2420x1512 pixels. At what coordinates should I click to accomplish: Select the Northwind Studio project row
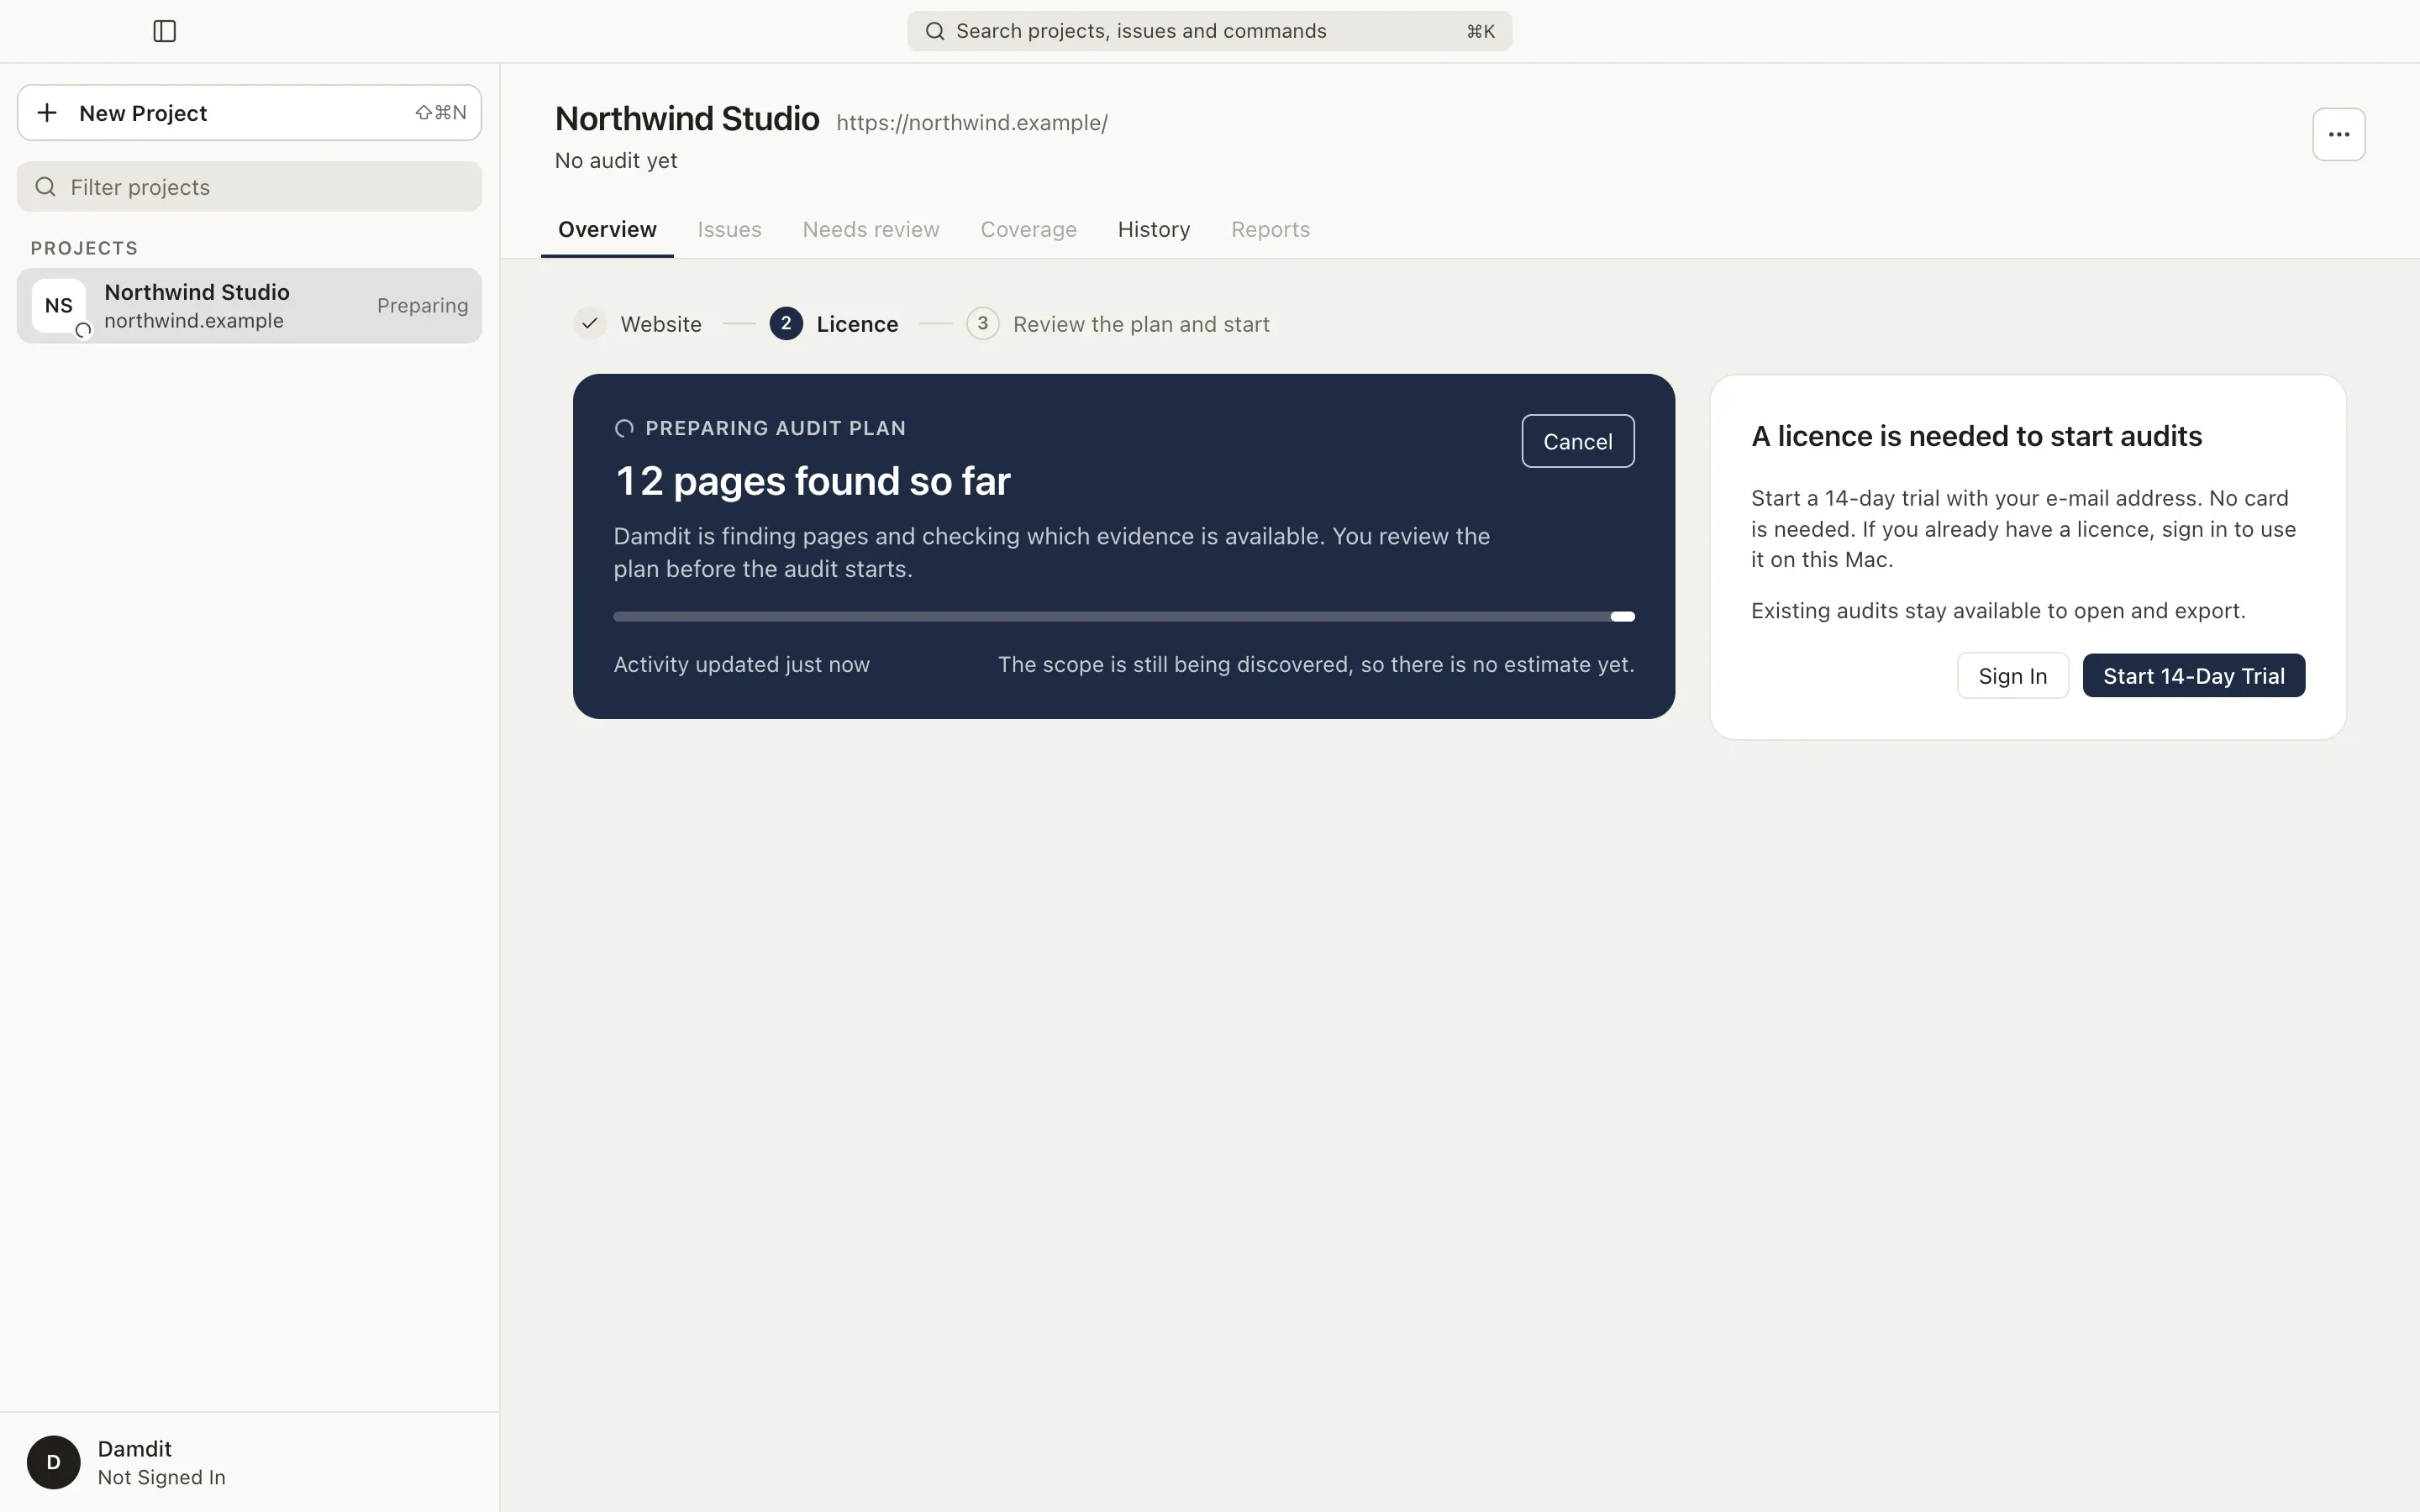(x=249, y=306)
